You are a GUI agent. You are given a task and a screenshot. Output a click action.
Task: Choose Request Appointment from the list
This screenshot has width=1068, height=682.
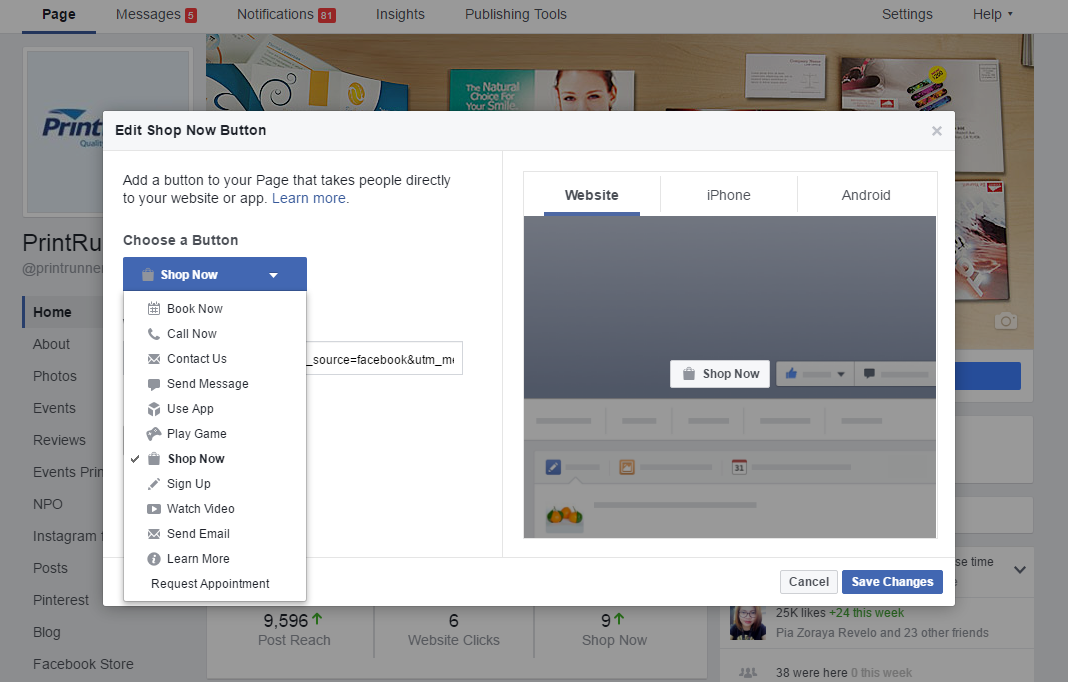click(210, 584)
